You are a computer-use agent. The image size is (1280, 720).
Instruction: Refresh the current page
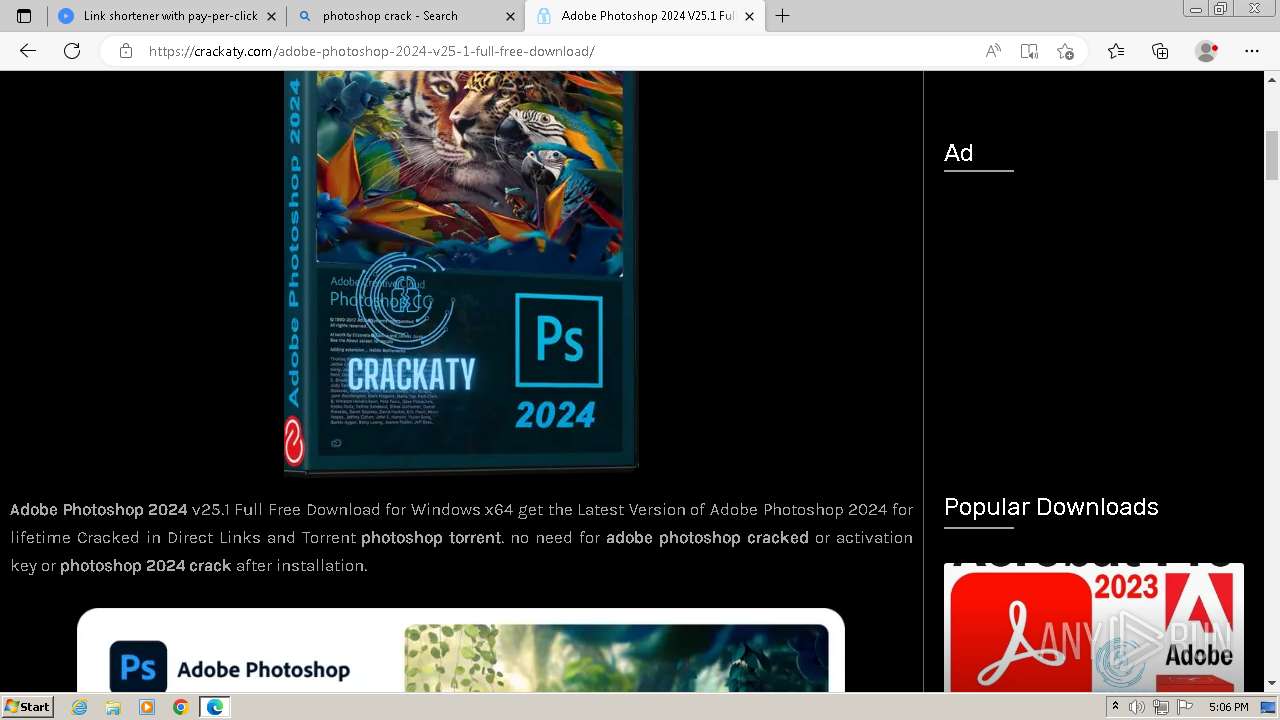tap(72, 51)
